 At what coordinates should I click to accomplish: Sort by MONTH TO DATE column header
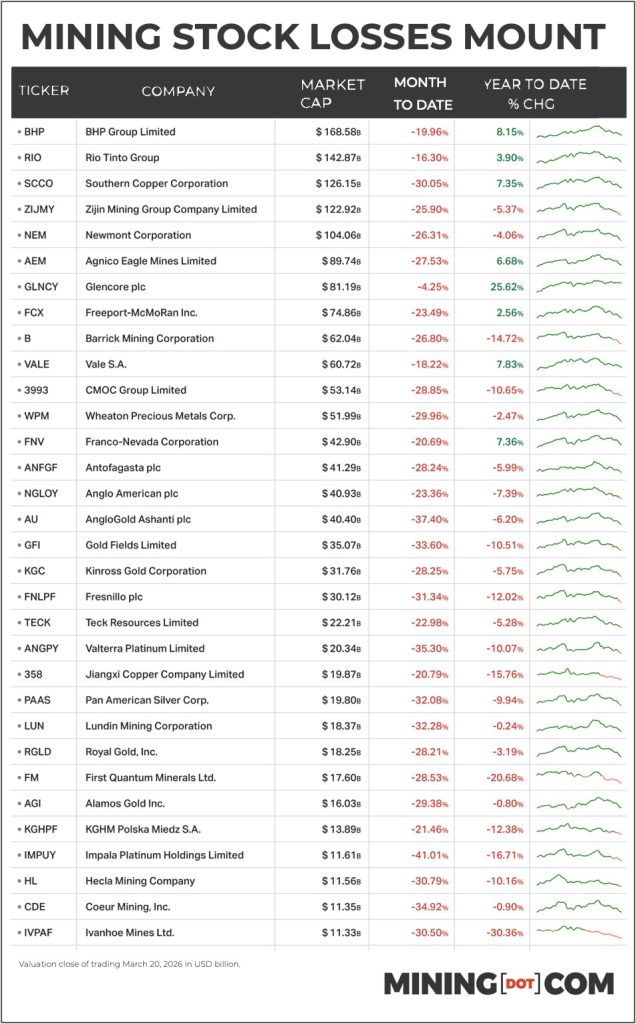[x=422, y=94]
